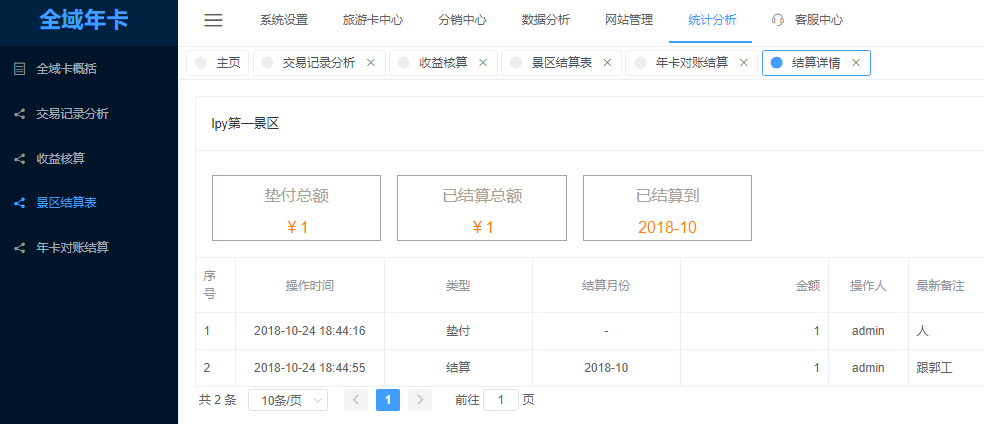This screenshot has height=424, width=984.
Task: Close the 年卡对账结算 tab
Action: click(x=743, y=63)
